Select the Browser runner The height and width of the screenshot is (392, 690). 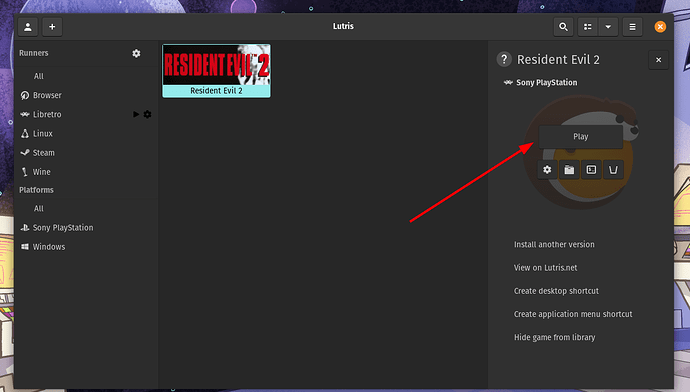pos(47,95)
